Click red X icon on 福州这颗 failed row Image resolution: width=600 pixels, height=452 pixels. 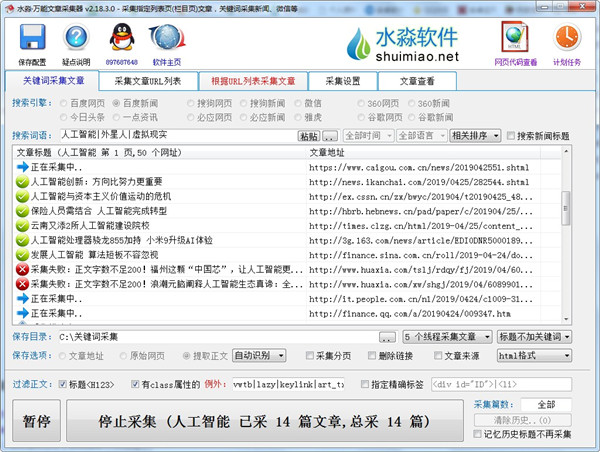[x=23, y=269]
